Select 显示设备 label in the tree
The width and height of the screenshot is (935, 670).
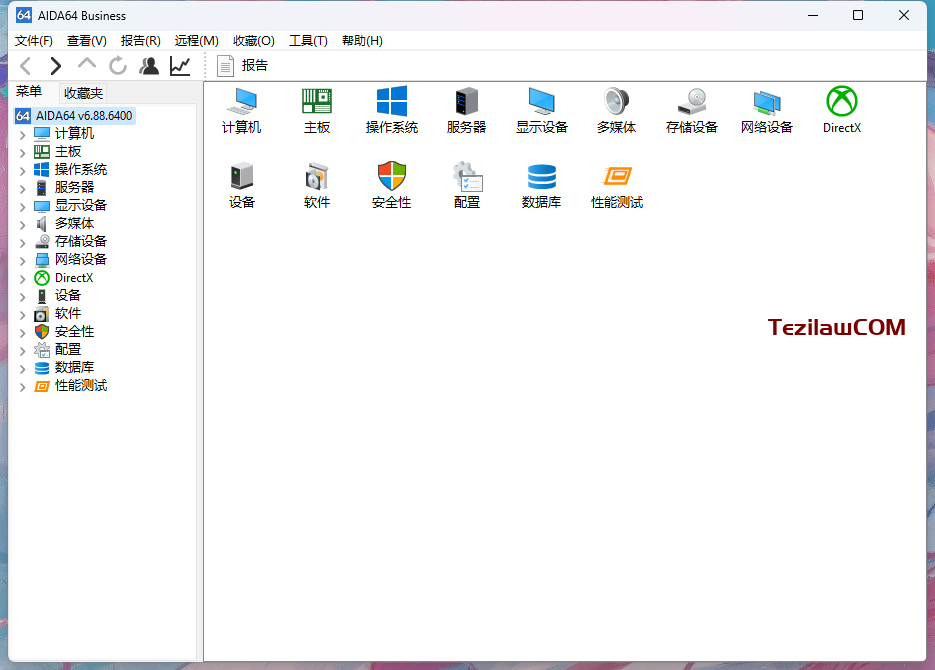point(81,205)
